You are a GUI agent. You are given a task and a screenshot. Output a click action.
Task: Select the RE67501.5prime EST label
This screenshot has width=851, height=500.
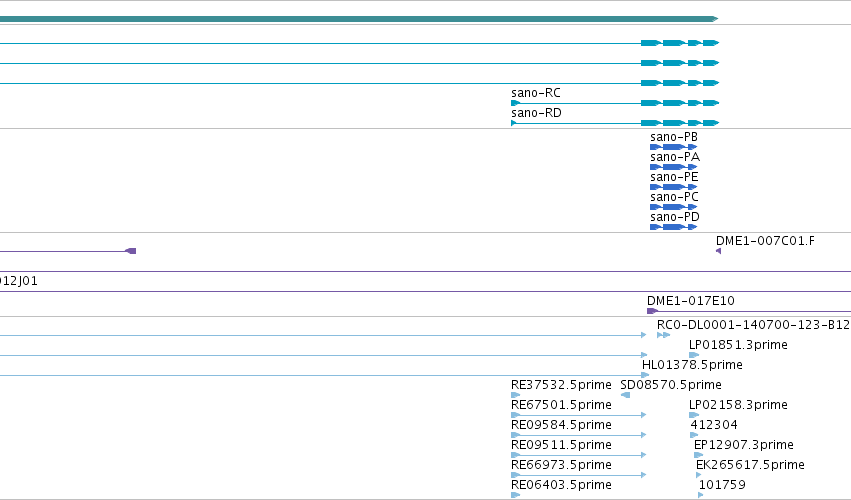coord(561,405)
